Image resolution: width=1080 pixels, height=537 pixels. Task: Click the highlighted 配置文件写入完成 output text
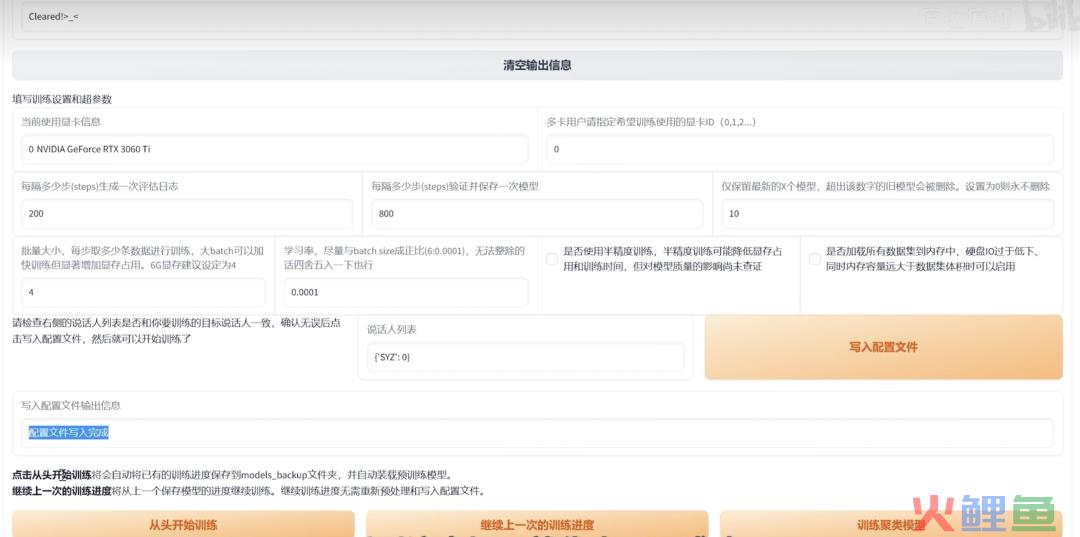(69, 432)
